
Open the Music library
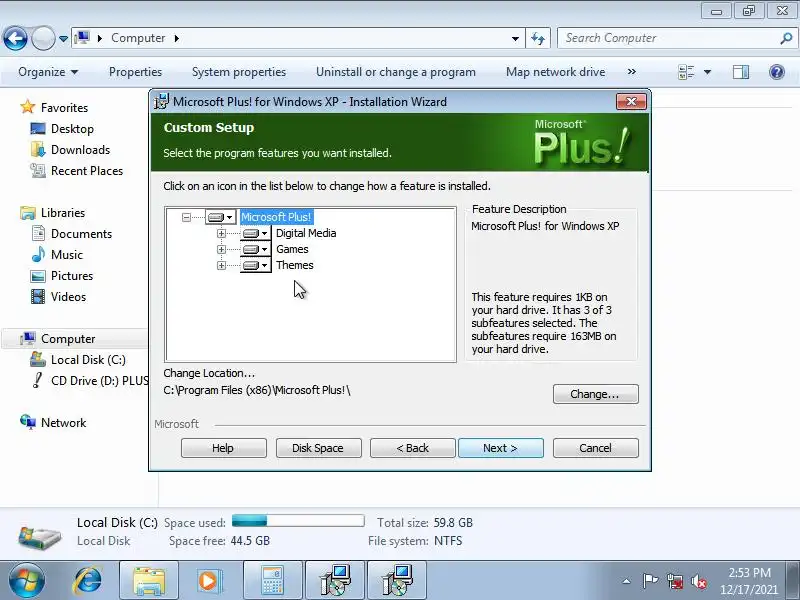pyautogui.click(x=67, y=255)
